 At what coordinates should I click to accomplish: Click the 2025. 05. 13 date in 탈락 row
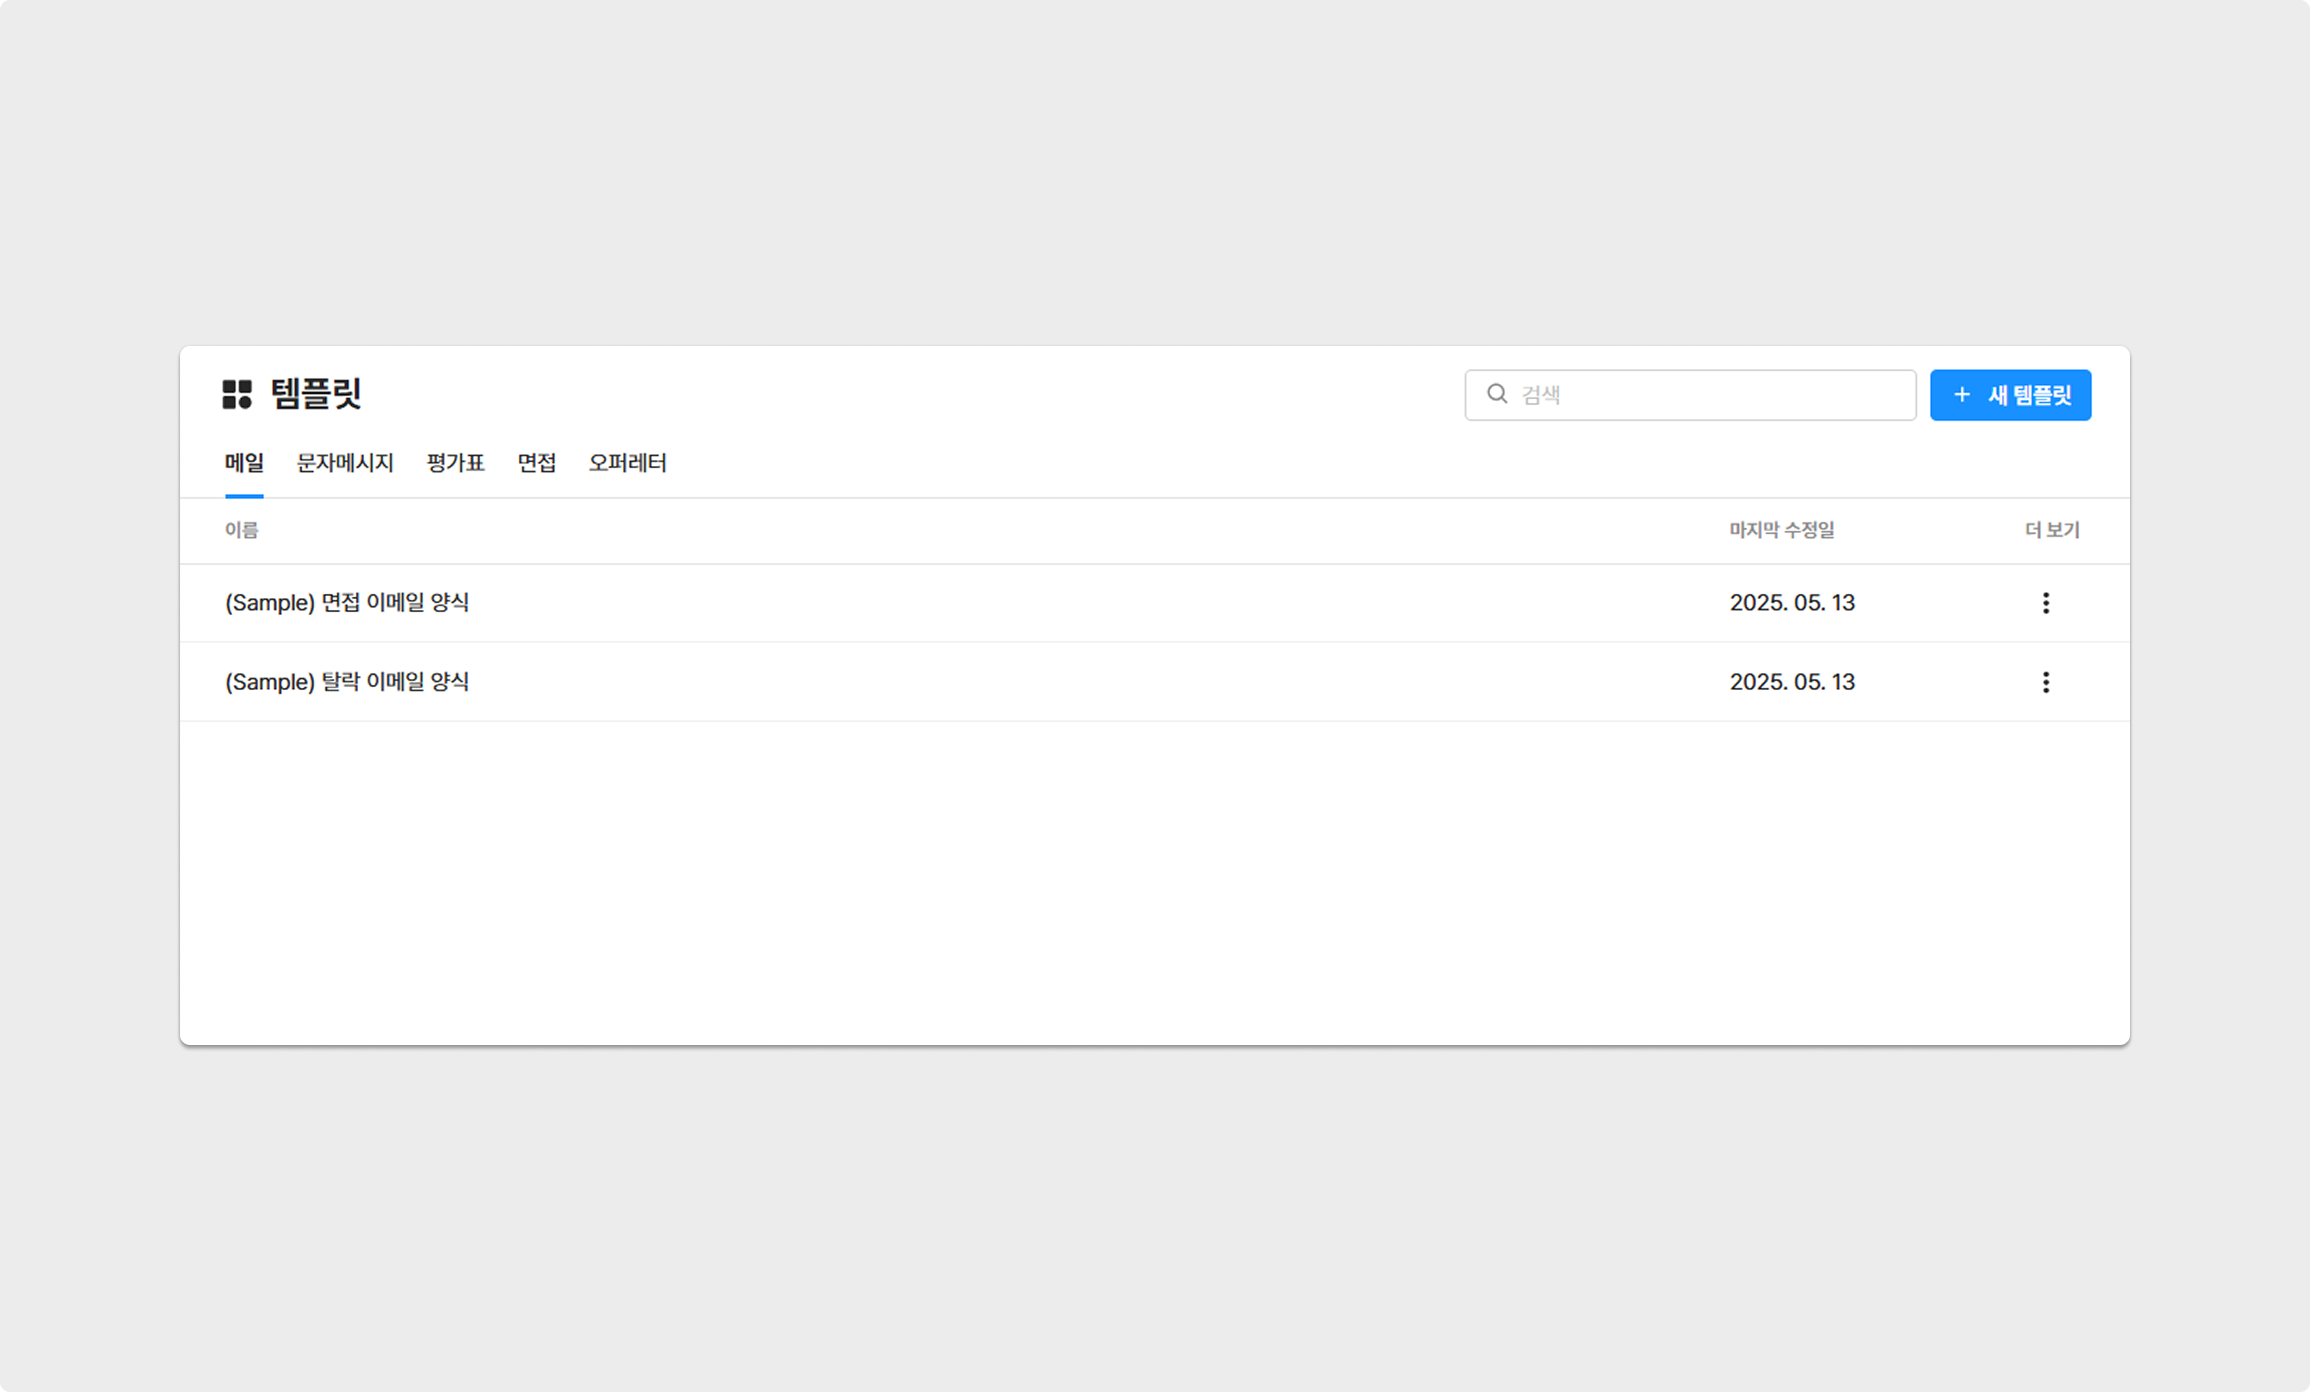tap(1792, 682)
